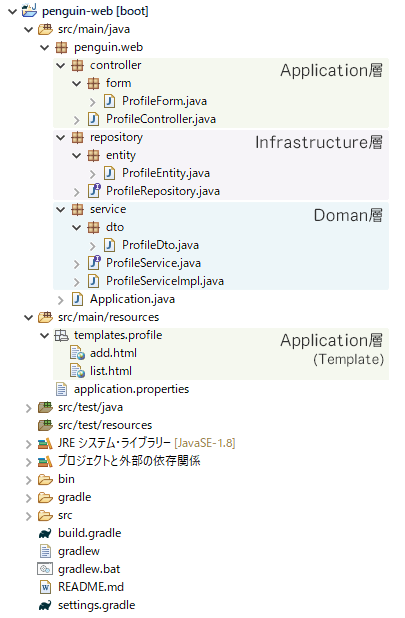Viewport: 405px width, 618px height.
Task: Collapse the repository package
Action: [61, 137]
